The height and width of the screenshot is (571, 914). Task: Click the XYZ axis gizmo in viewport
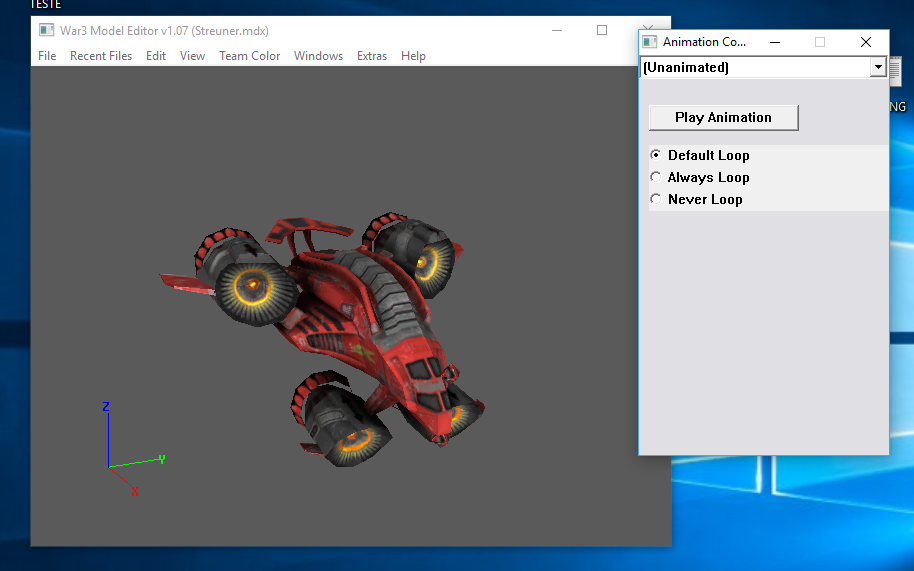(133, 449)
